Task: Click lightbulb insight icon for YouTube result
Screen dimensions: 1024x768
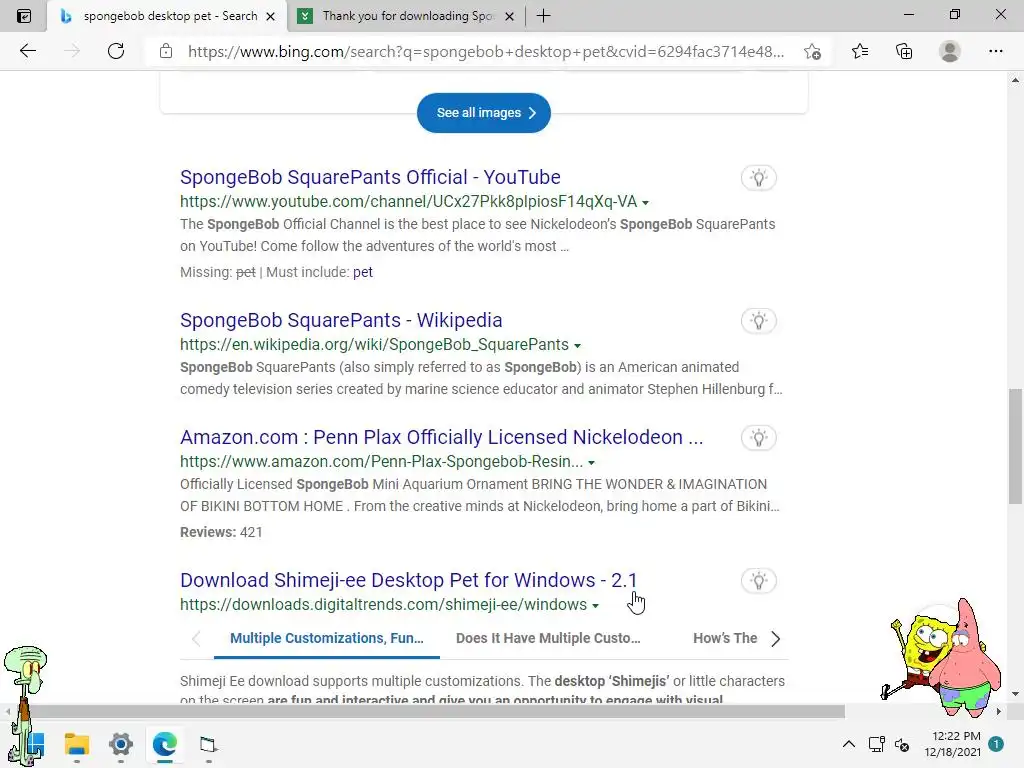Action: point(758,178)
